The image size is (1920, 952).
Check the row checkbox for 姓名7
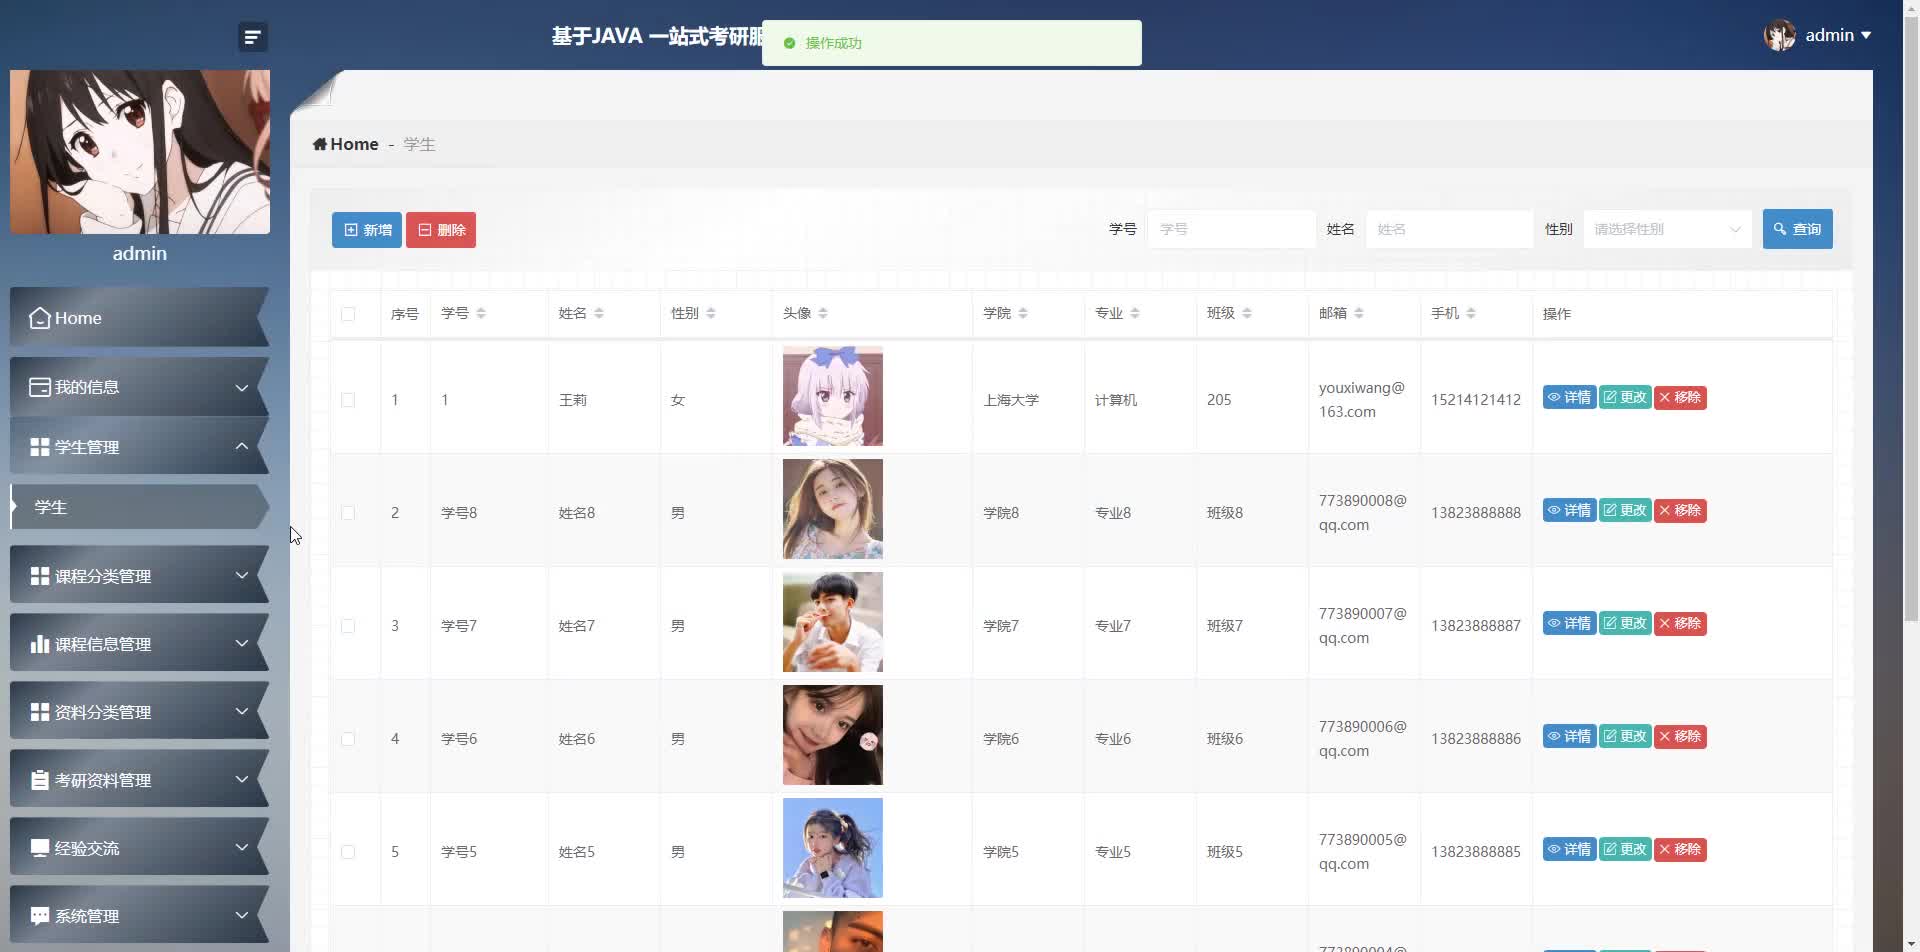348,626
